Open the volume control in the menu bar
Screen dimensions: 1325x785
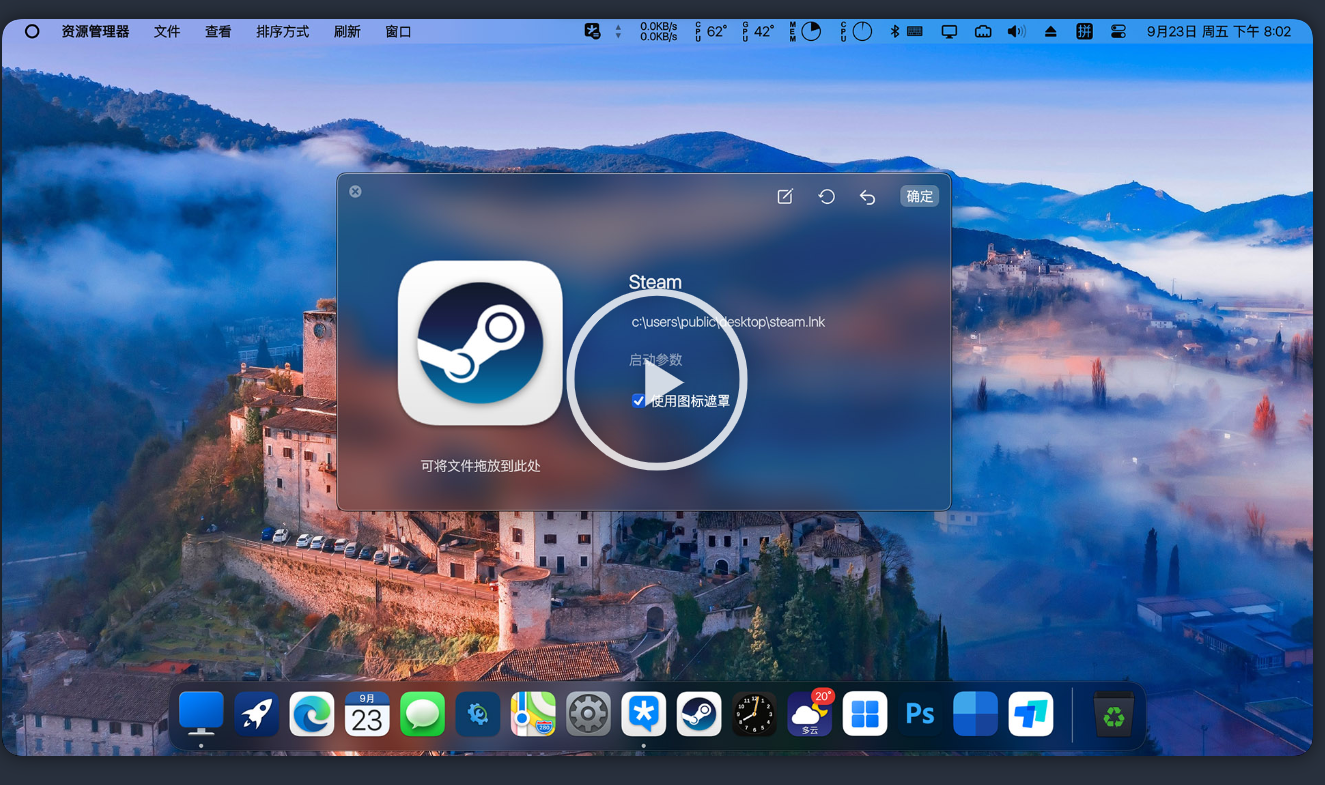point(1017,32)
